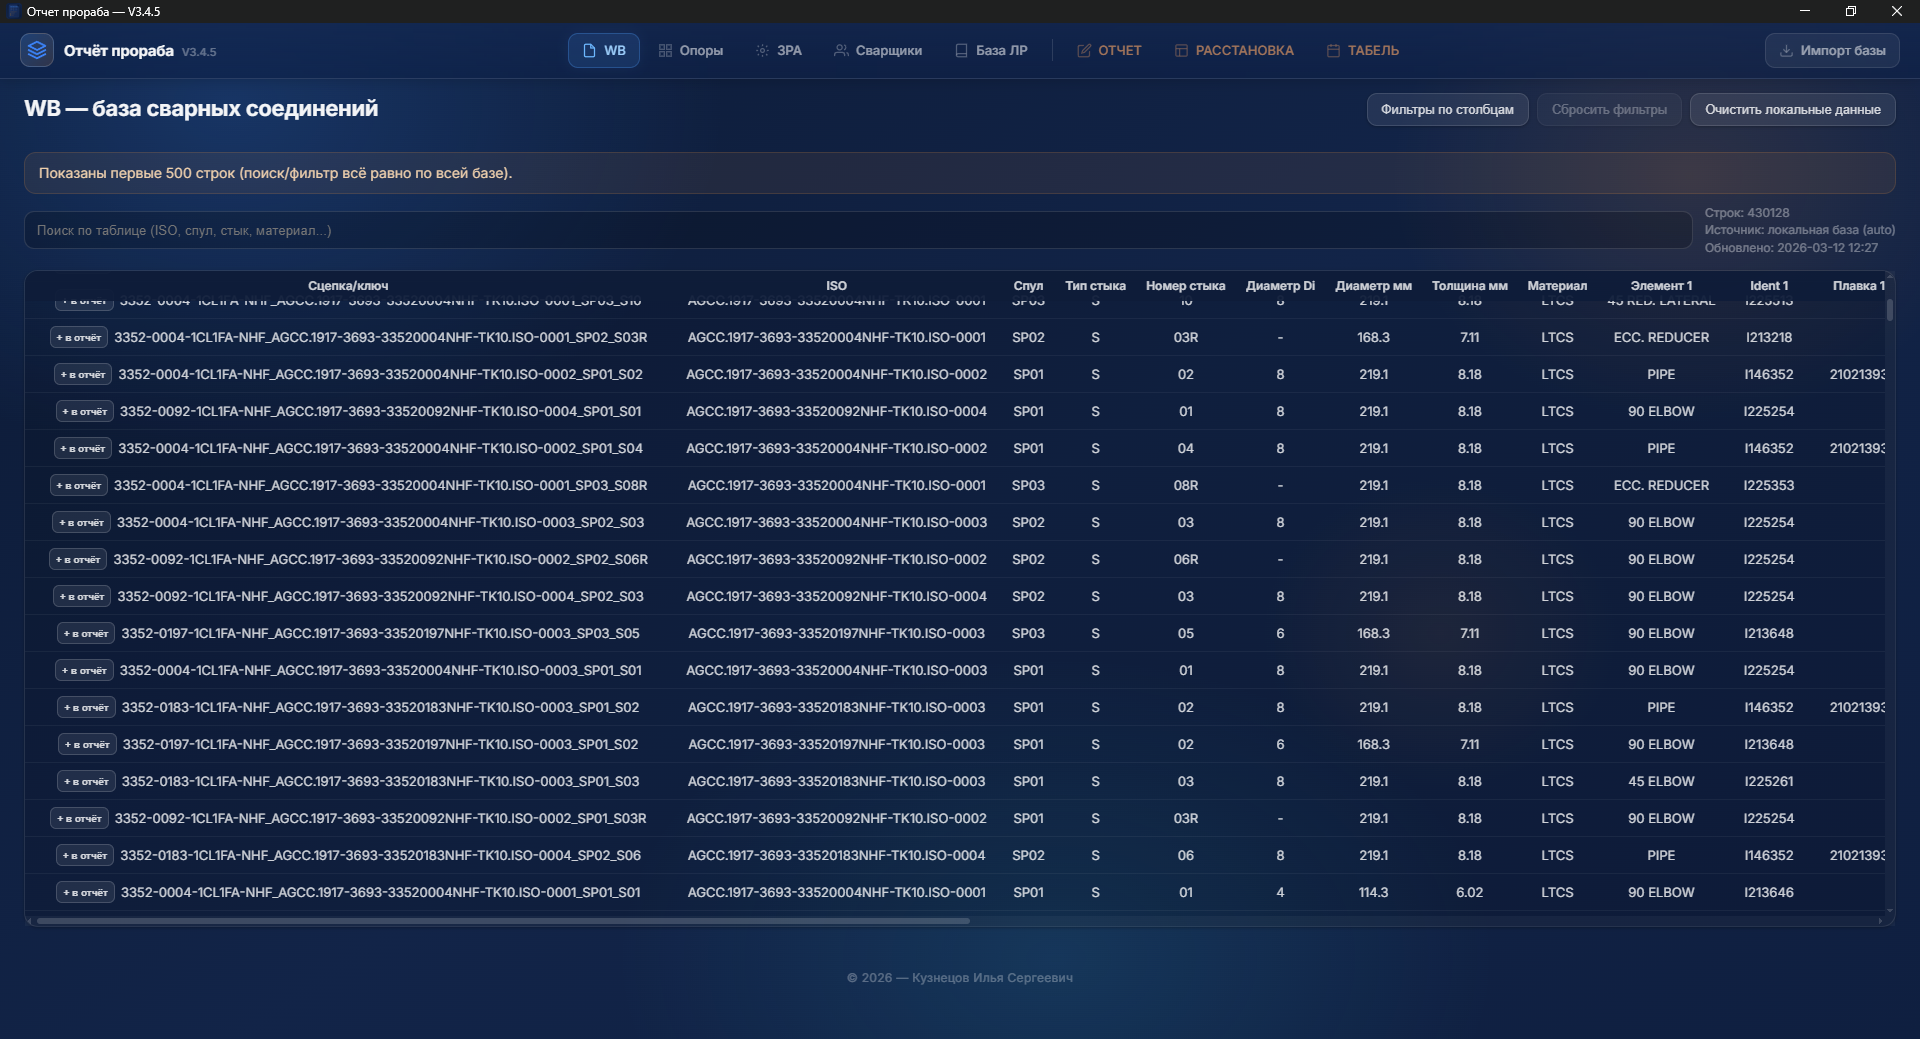Focus the table search input field

point(857,230)
